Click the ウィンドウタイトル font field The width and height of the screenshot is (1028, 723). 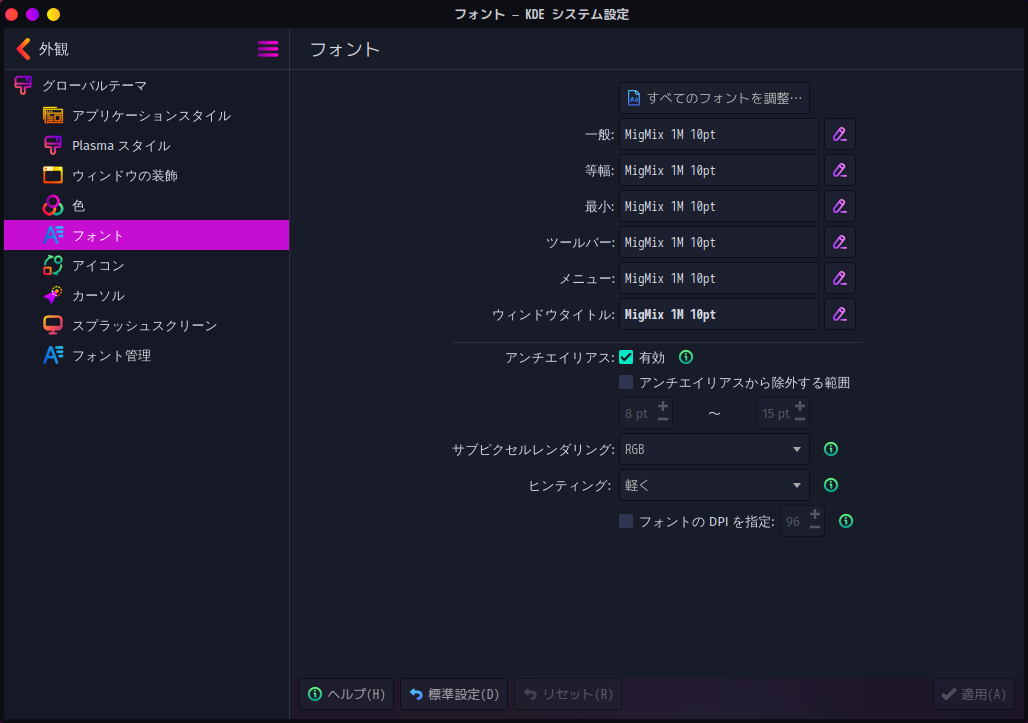tap(719, 315)
